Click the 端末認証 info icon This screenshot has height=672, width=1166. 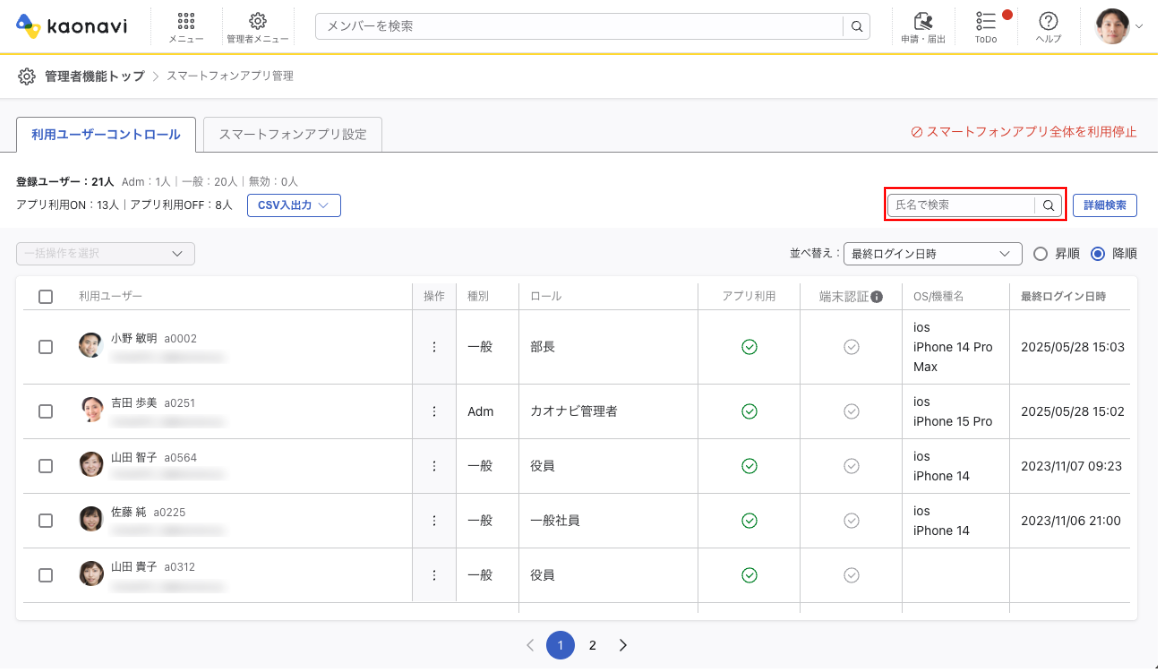[x=876, y=297]
